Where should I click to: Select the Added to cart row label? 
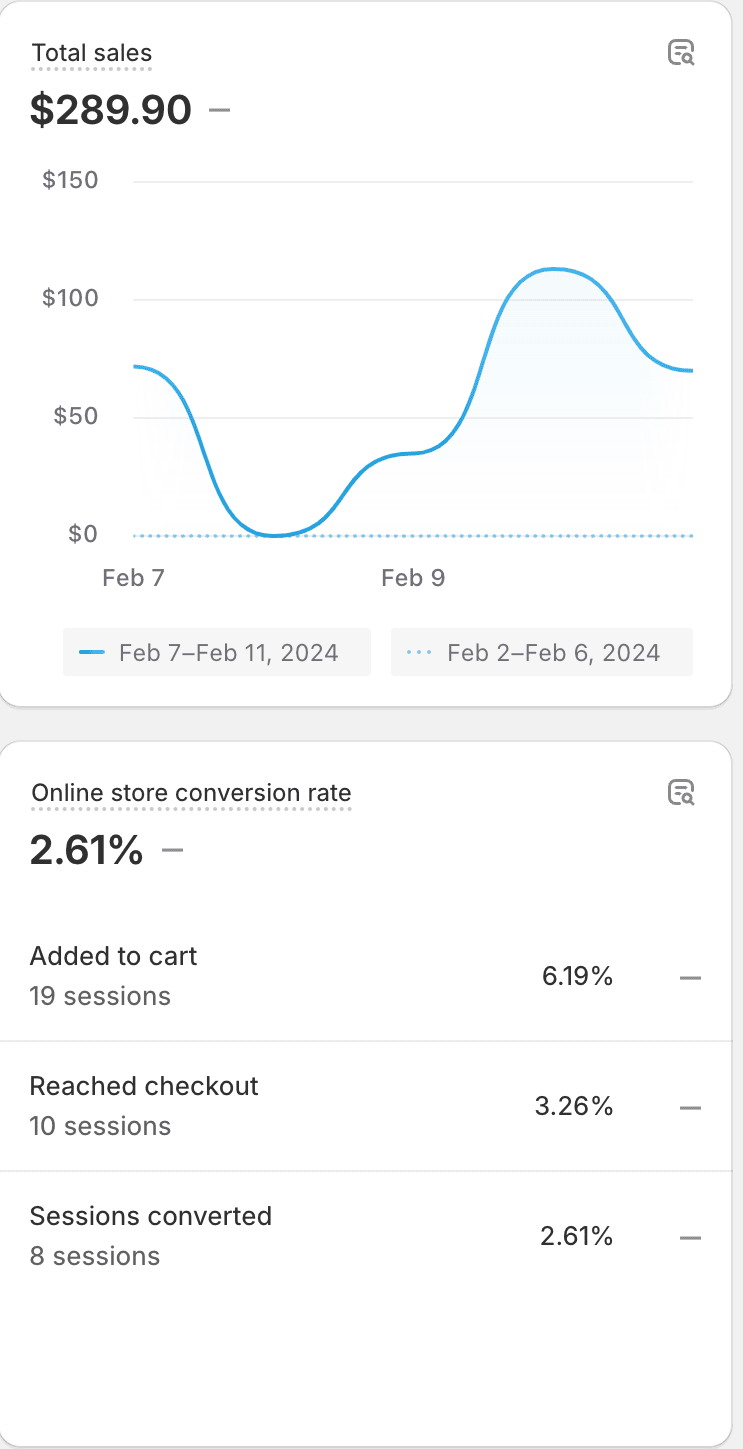114,957
